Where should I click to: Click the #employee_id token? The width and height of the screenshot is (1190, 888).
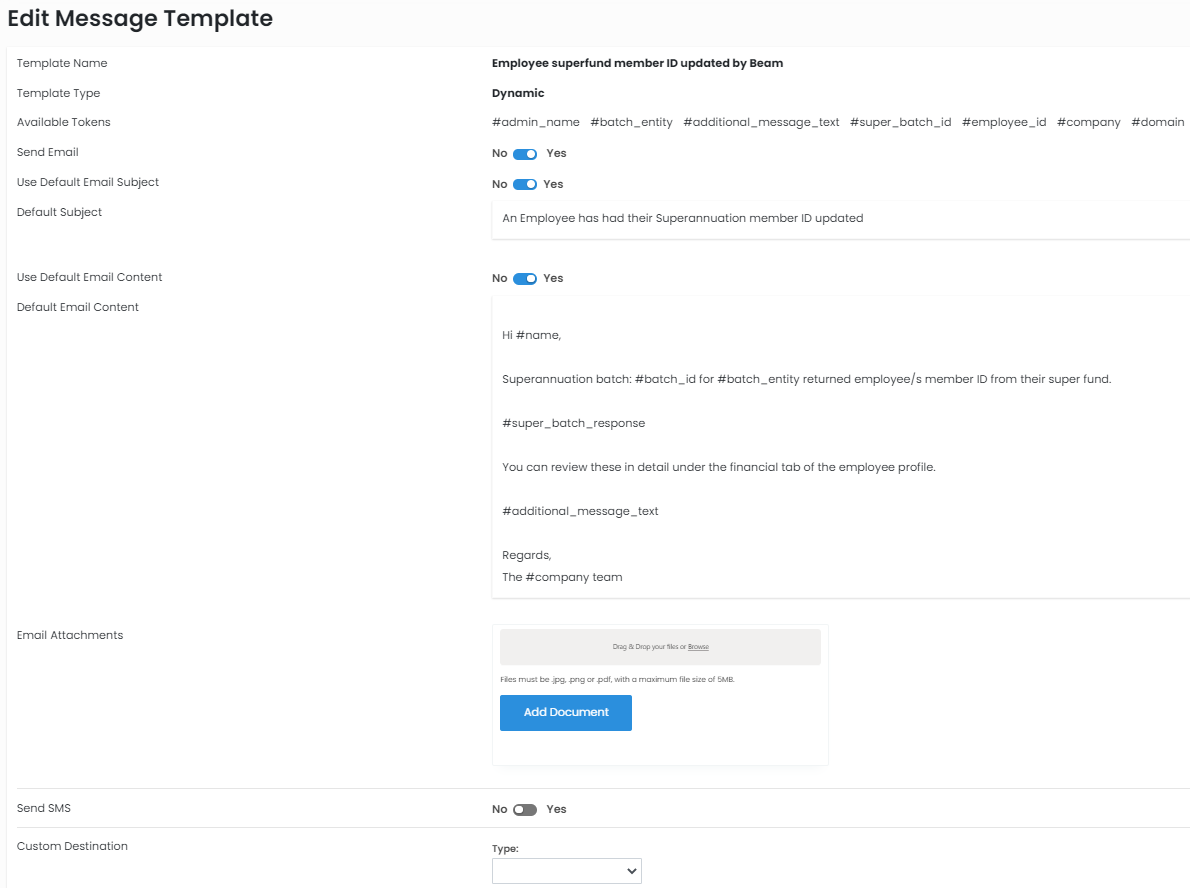click(1004, 123)
